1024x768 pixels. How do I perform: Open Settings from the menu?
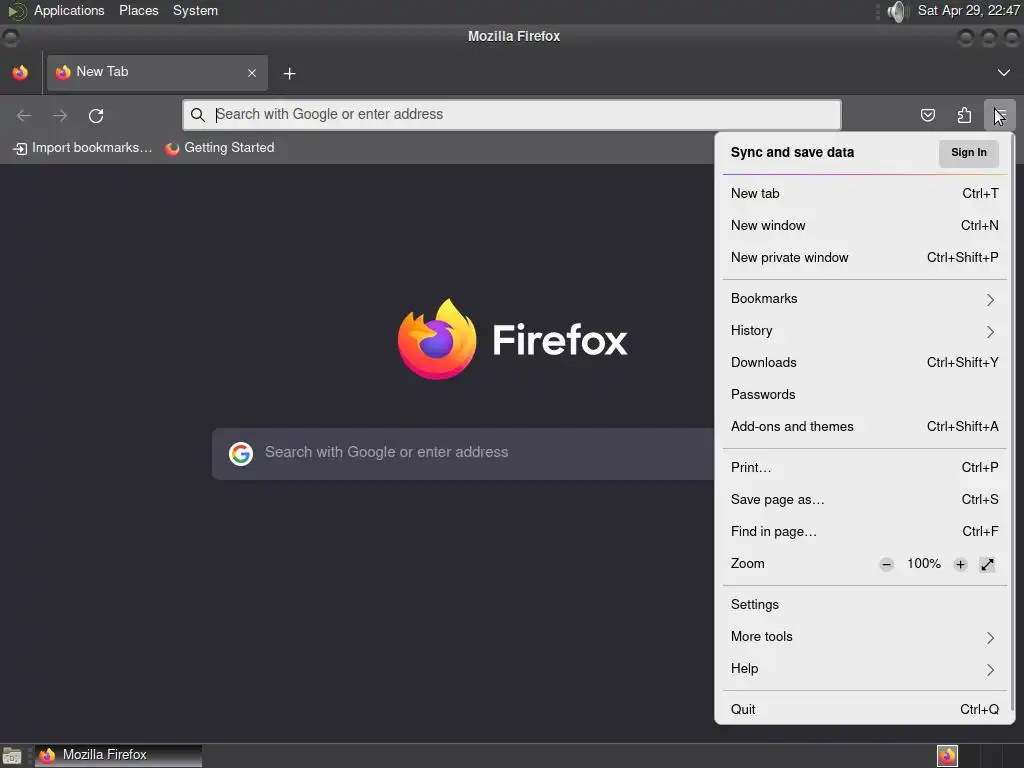[864, 605]
